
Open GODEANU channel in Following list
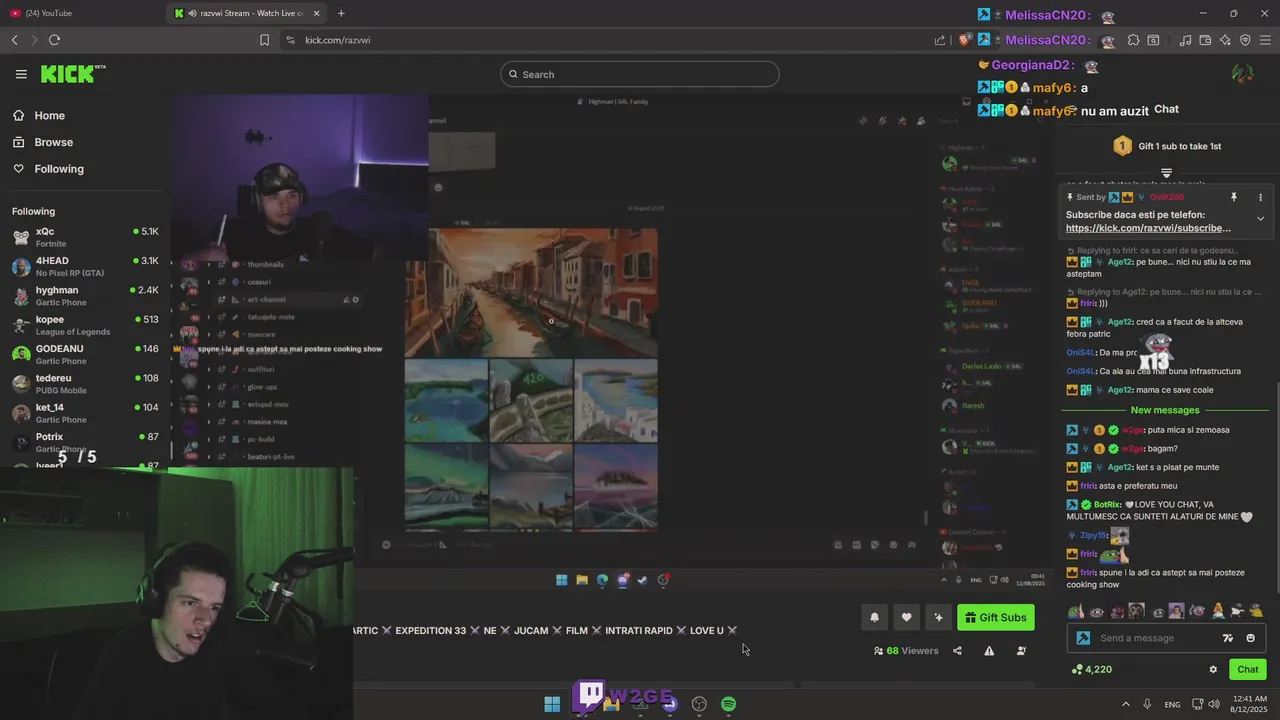(85, 354)
